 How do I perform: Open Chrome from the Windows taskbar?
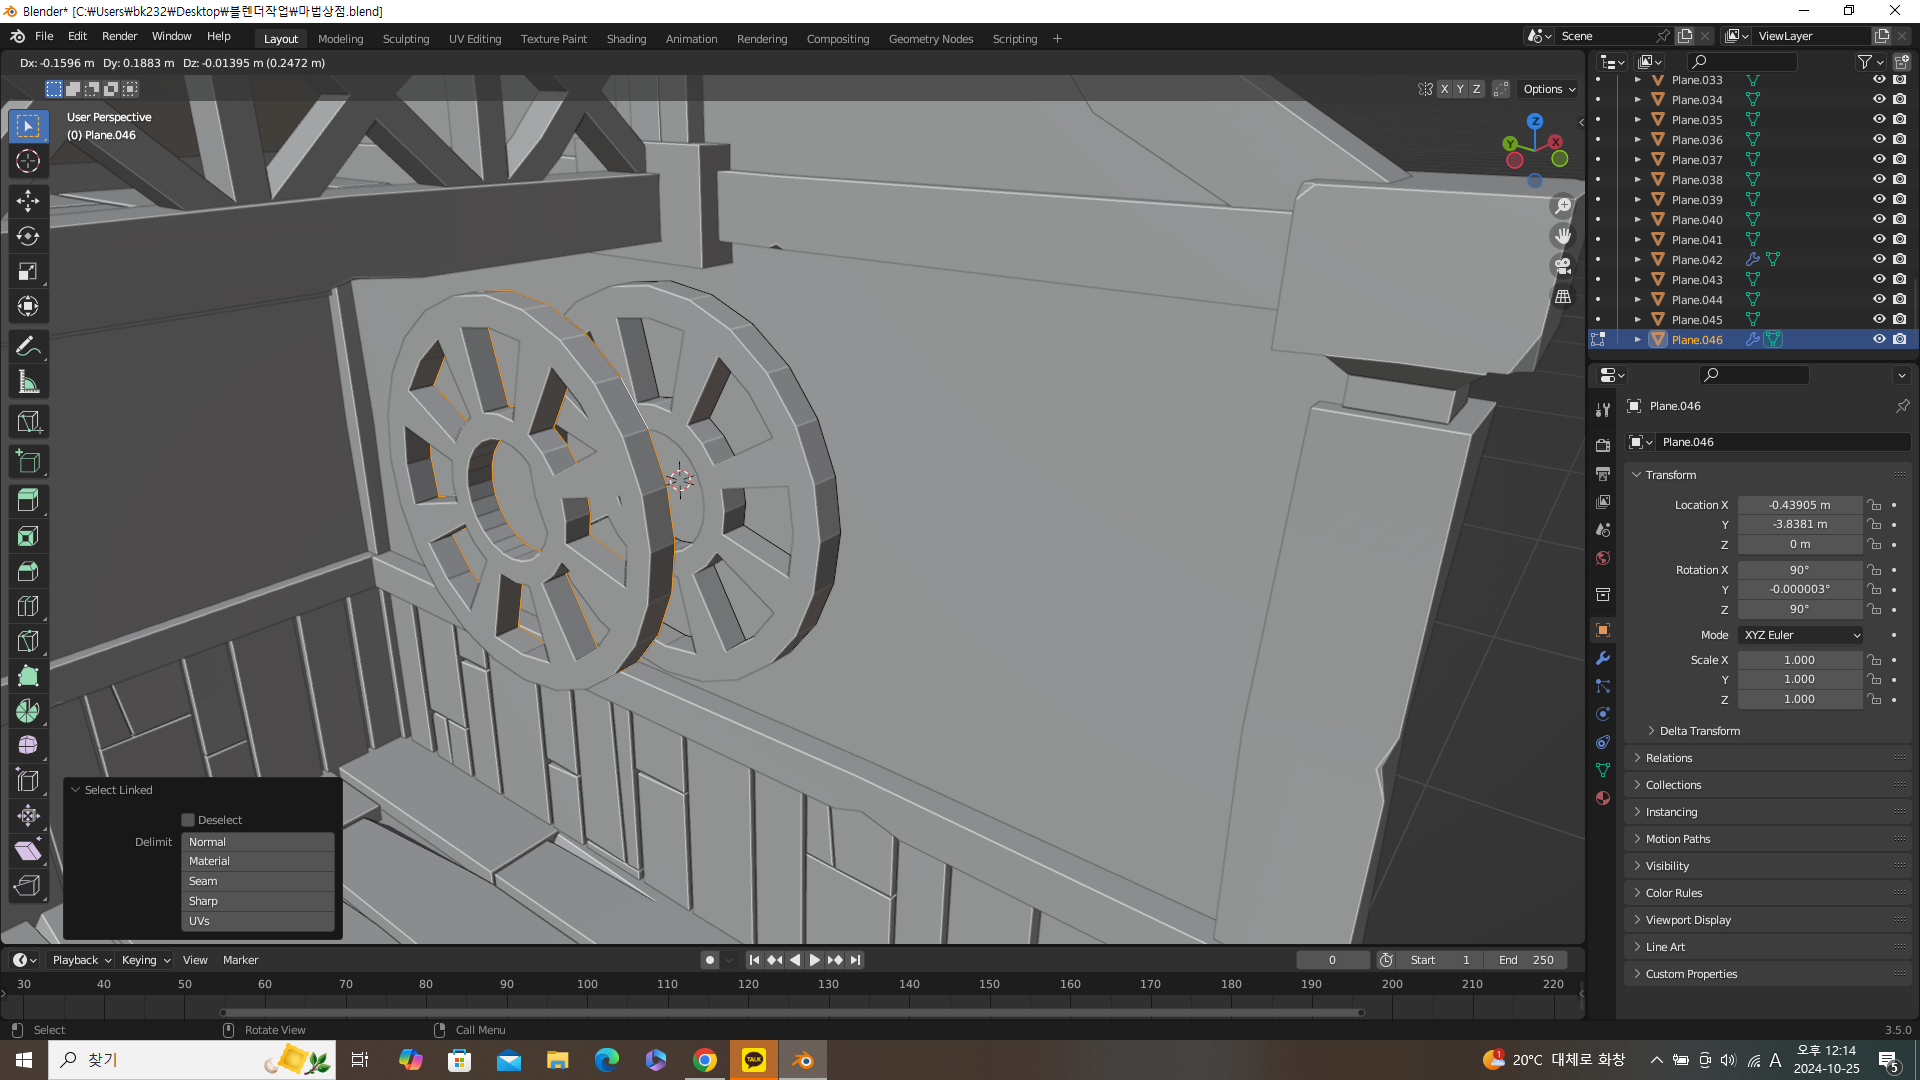point(705,1060)
